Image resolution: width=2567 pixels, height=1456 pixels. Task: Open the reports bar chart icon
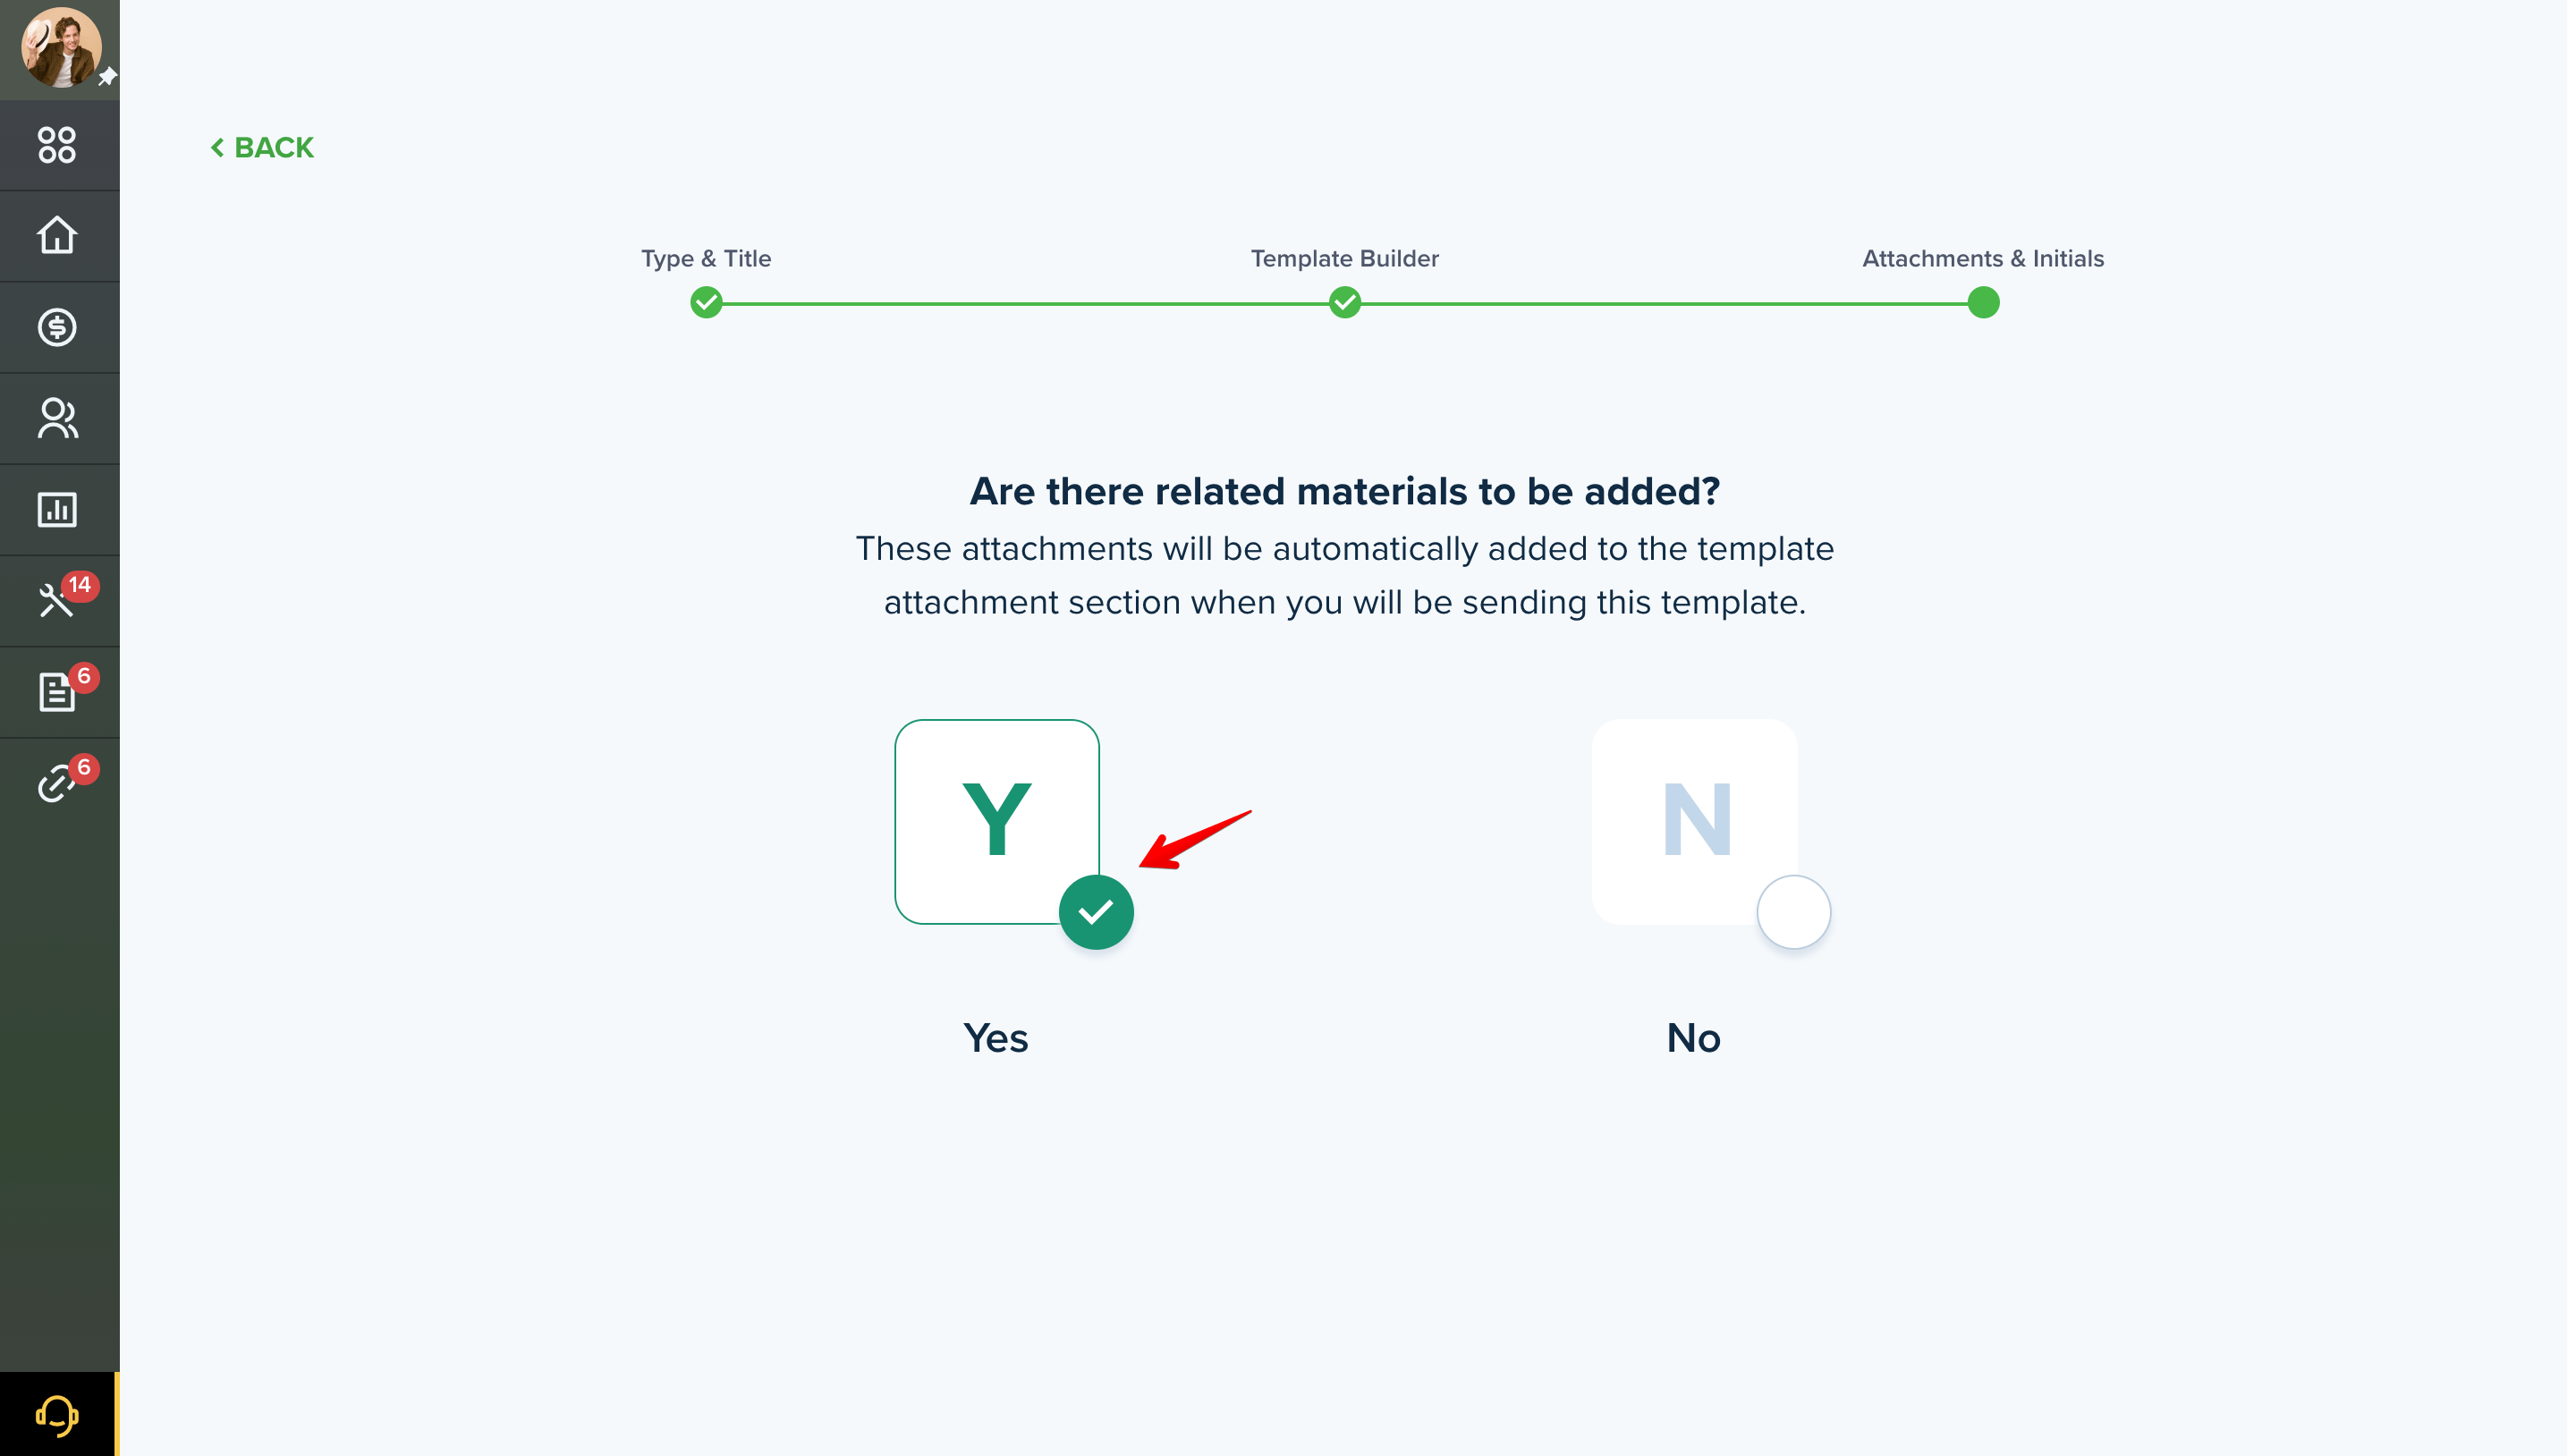(57, 509)
